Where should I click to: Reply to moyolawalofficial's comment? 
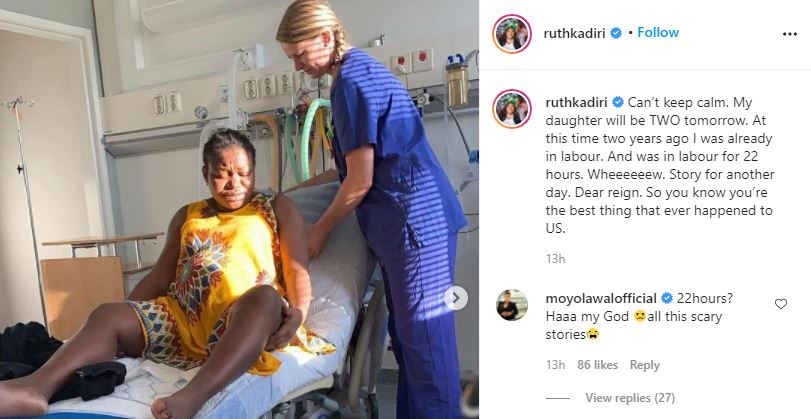[x=644, y=365]
